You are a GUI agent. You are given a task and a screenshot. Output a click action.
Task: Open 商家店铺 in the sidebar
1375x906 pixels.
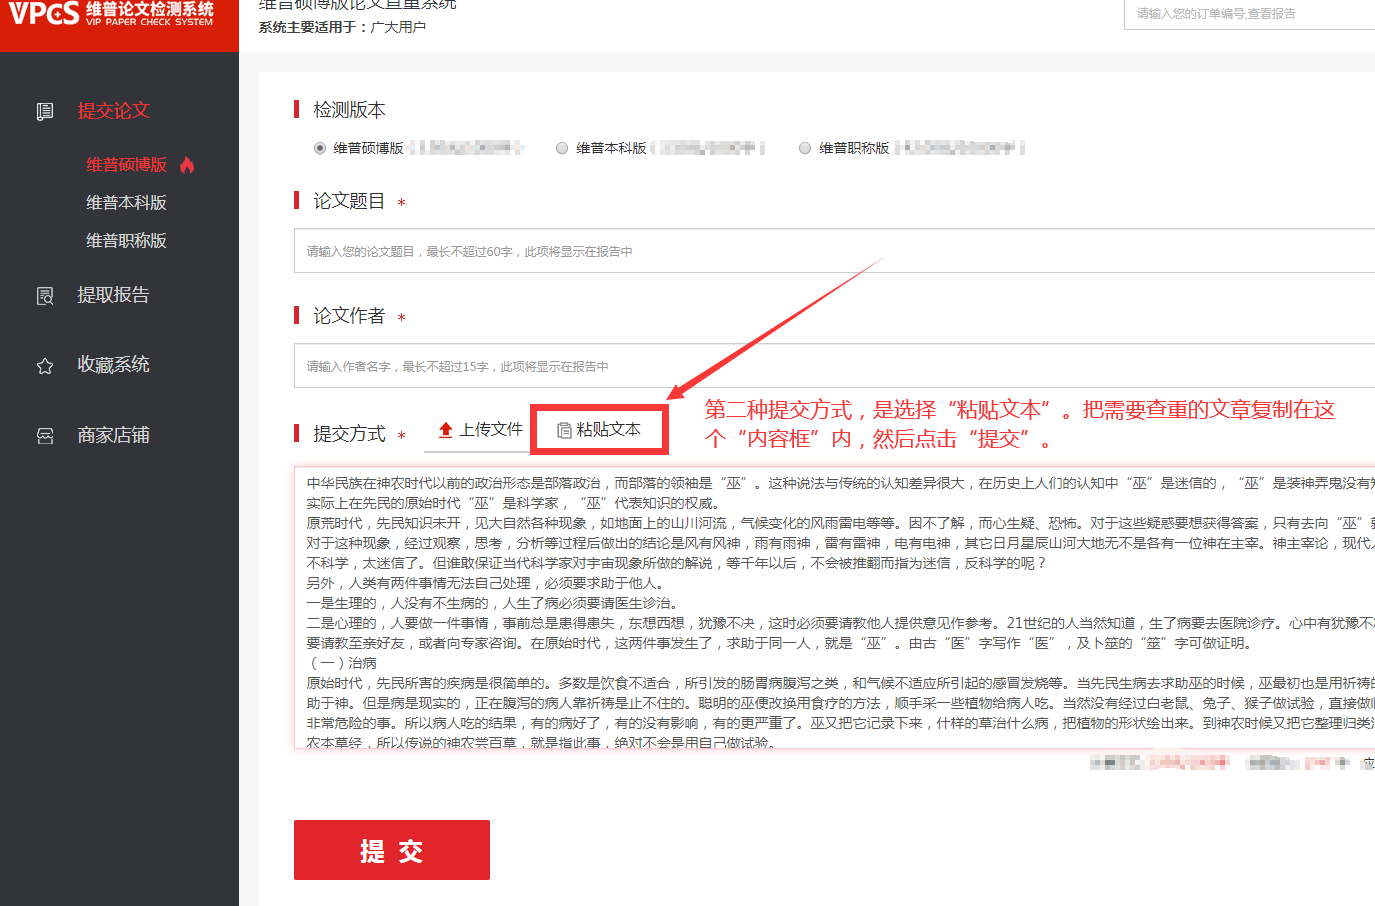coord(114,436)
